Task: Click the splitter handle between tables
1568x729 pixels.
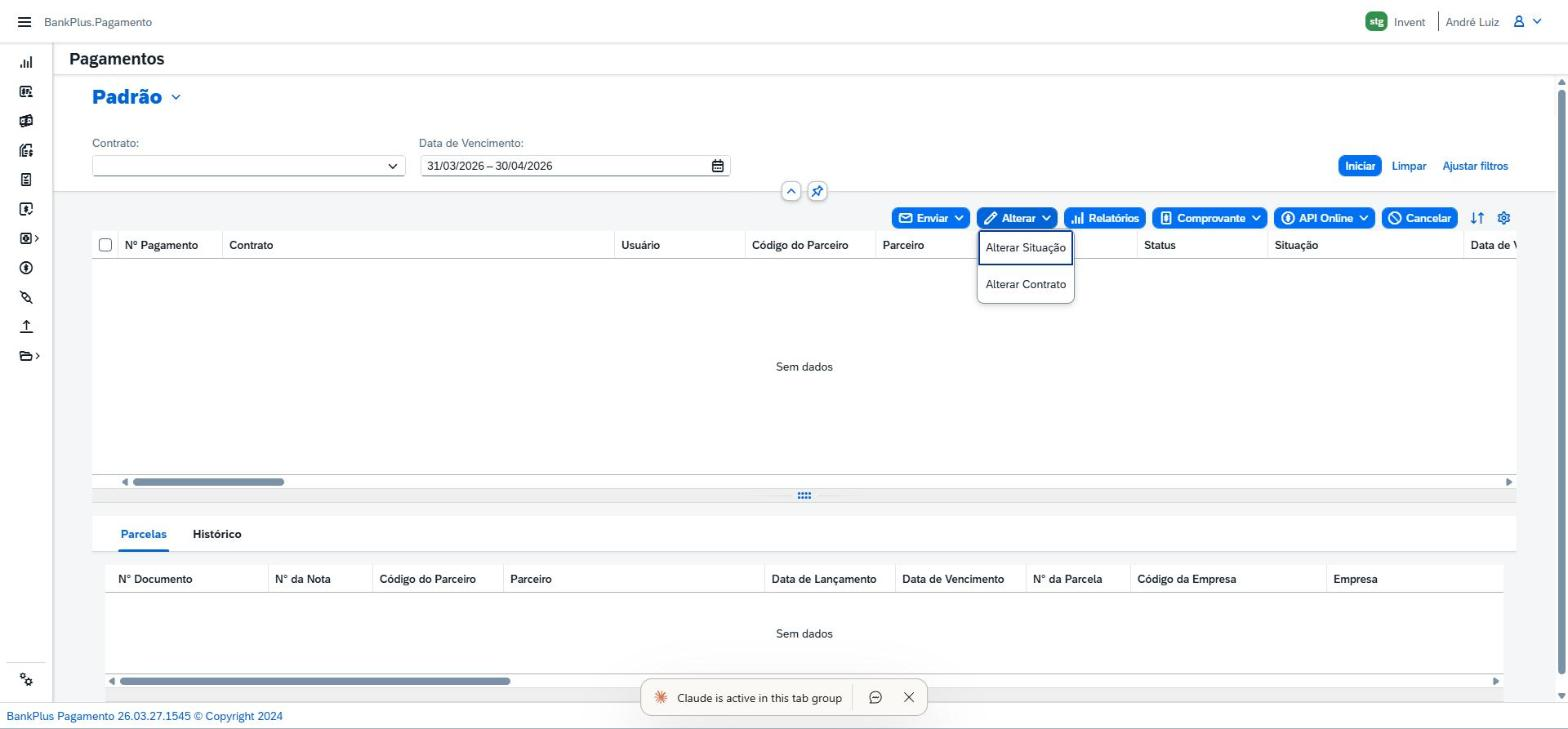Action: pos(804,496)
